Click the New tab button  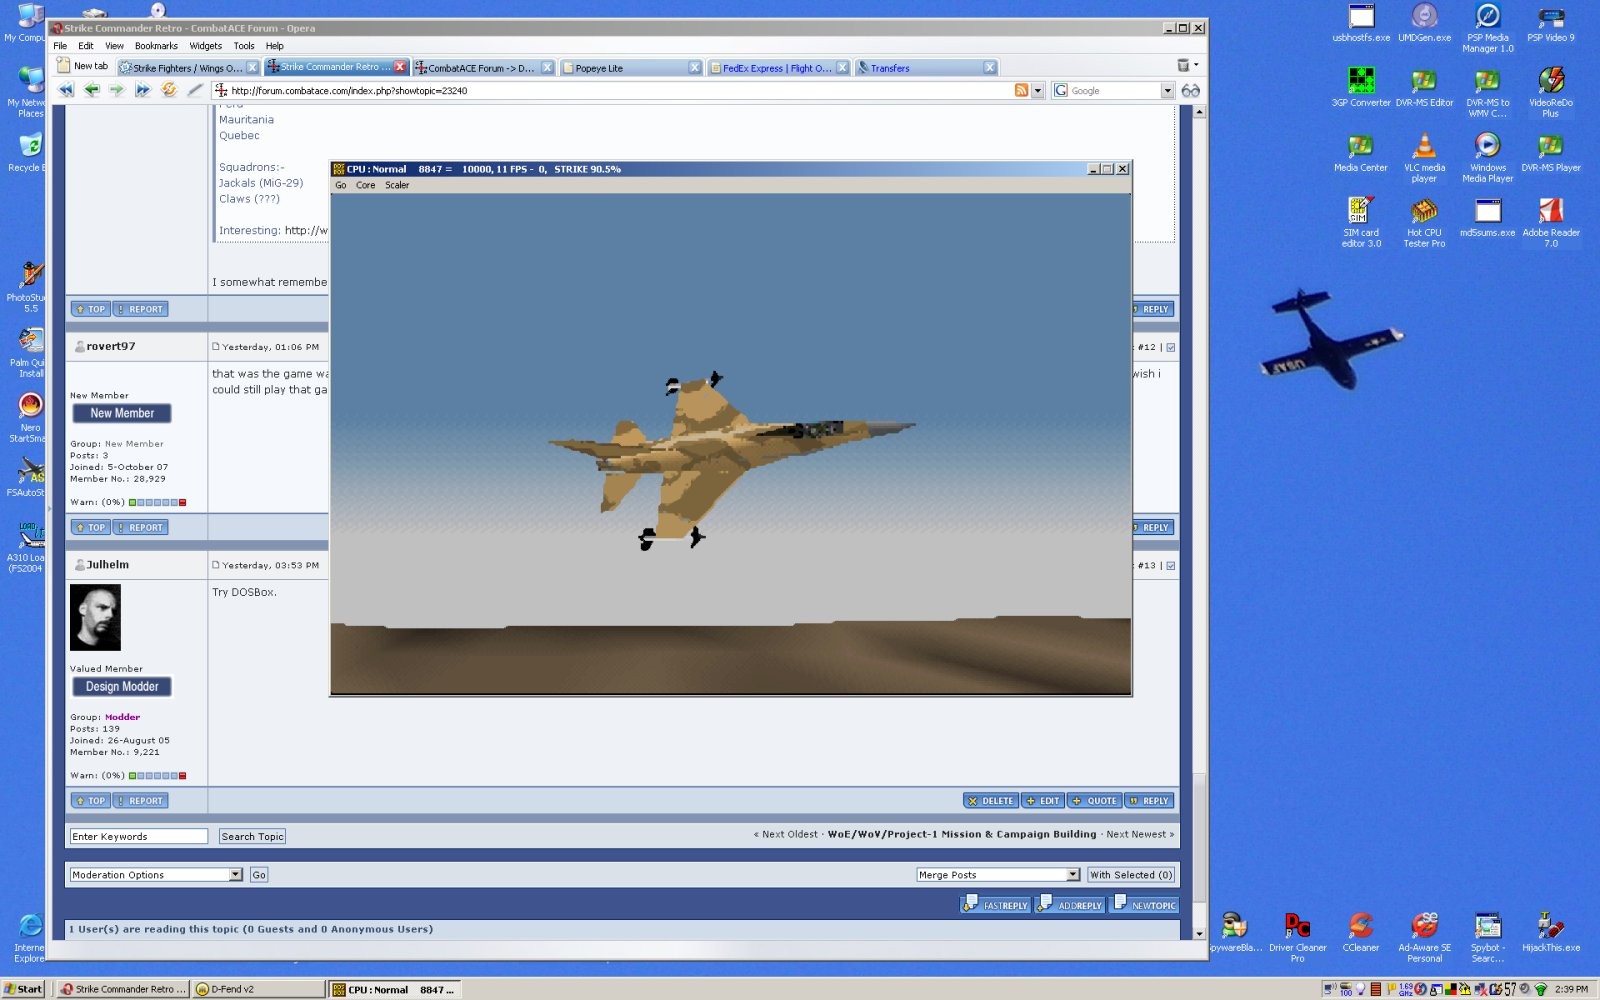(x=83, y=66)
